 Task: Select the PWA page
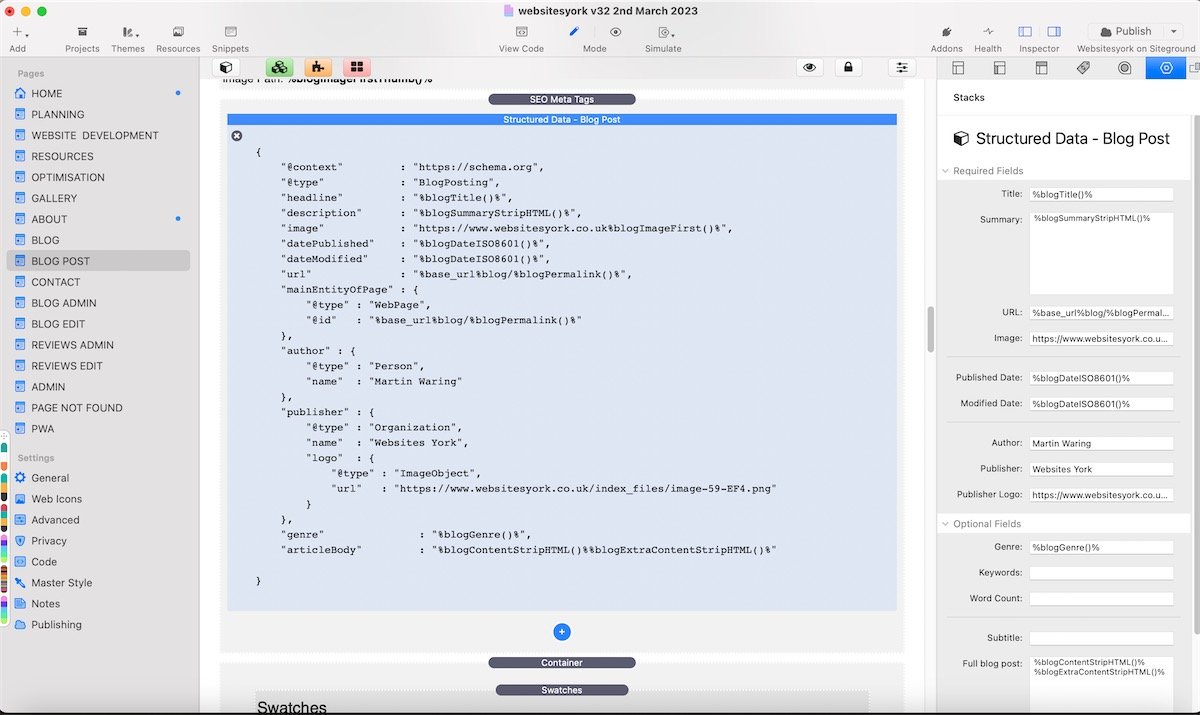pos(98,429)
